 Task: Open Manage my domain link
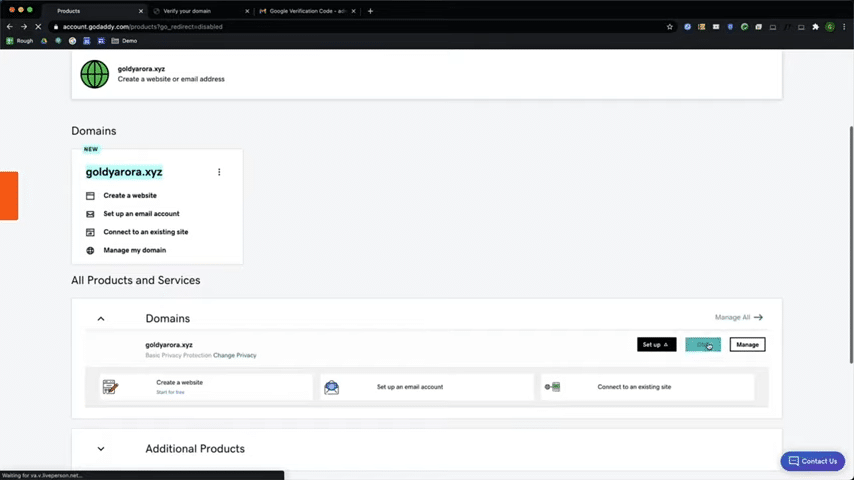[x=135, y=251]
